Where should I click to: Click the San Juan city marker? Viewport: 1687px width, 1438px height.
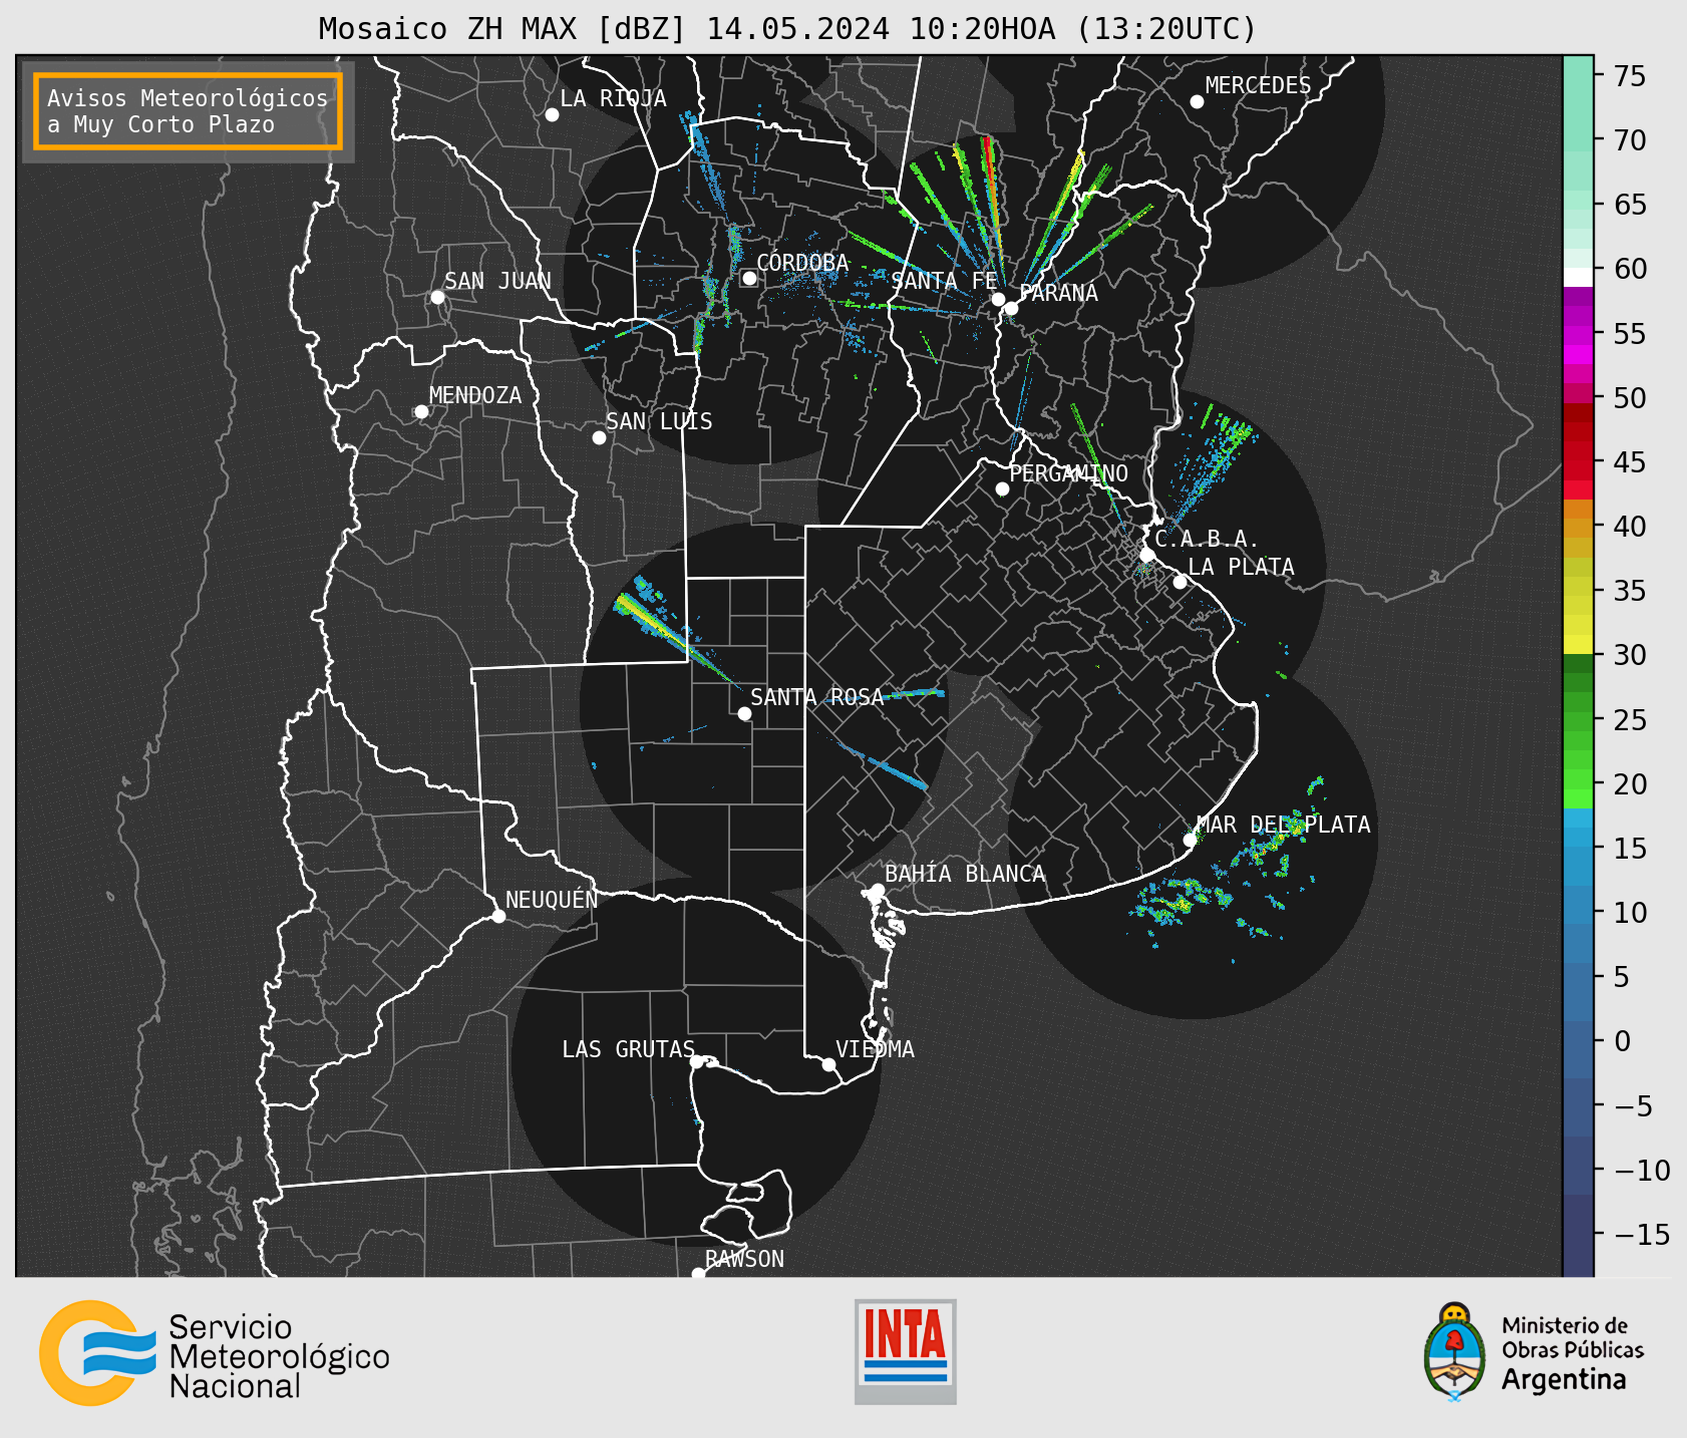coord(437,297)
